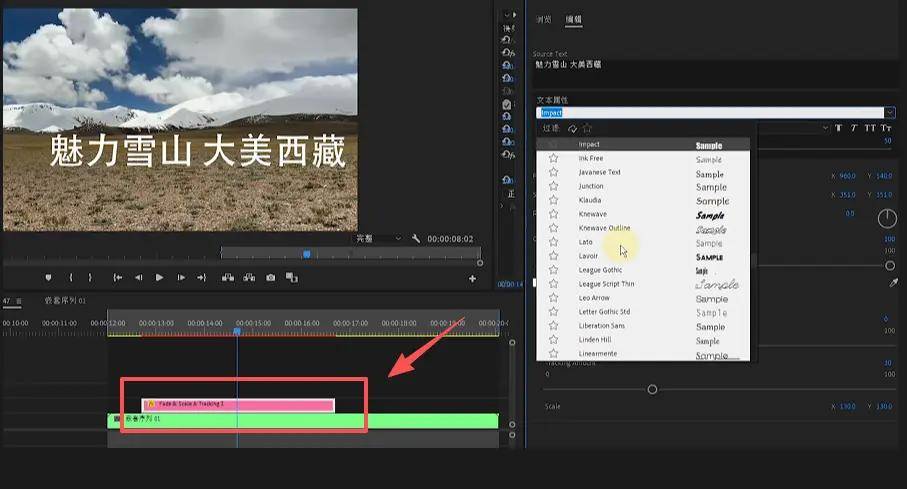Export frame with camera icon
The width and height of the screenshot is (907, 489).
click(270, 278)
